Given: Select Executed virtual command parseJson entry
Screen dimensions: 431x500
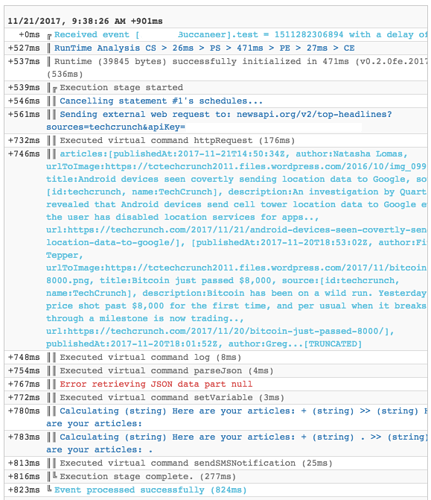Looking at the screenshot, I should [x=167, y=371].
